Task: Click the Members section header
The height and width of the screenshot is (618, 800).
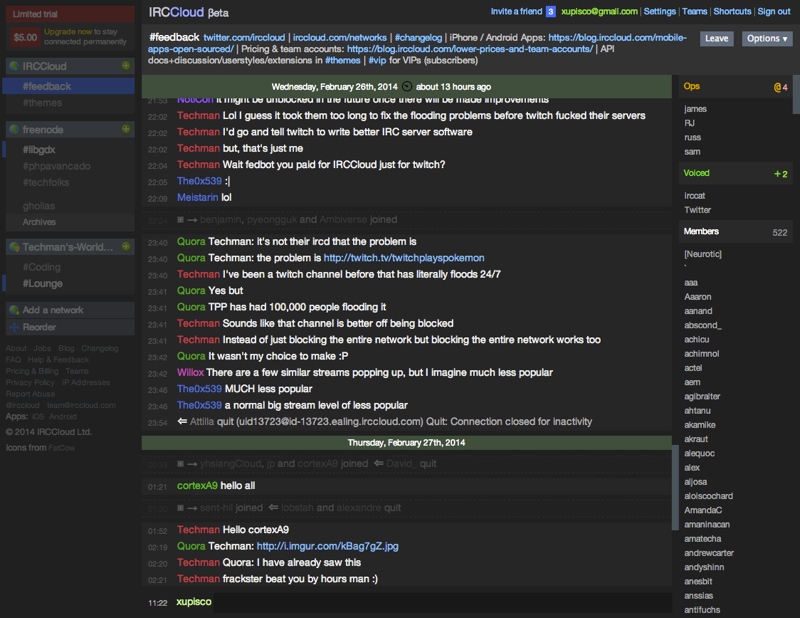Action: [735, 232]
